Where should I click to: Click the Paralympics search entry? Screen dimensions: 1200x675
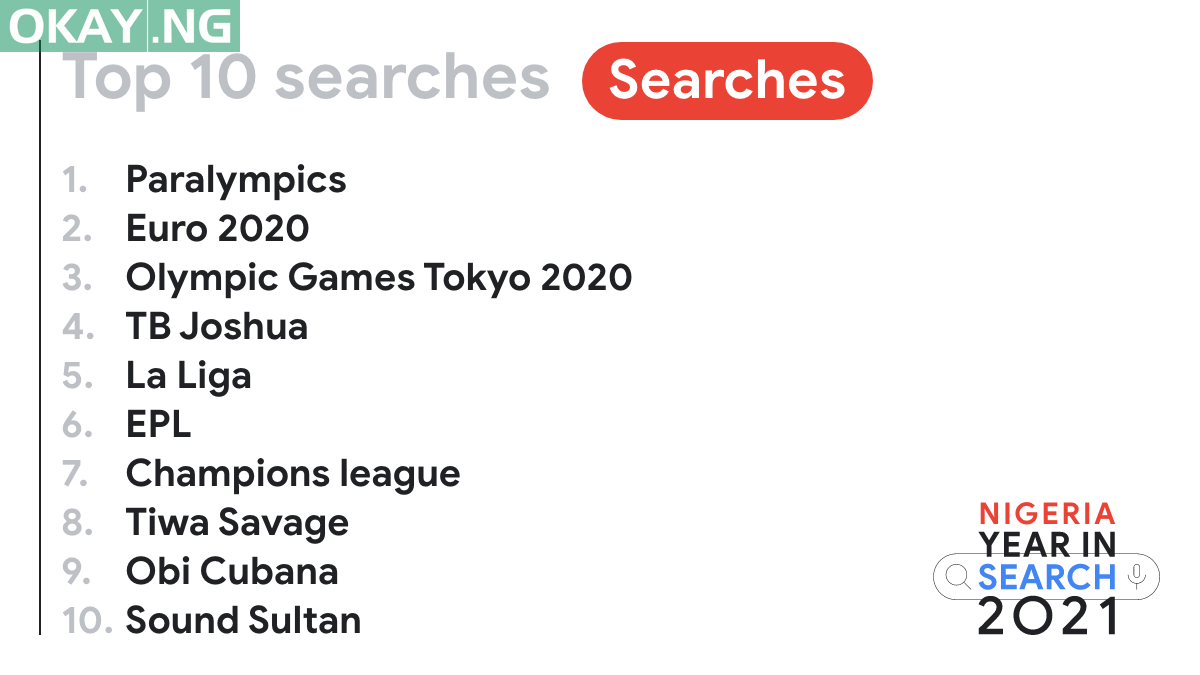[x=236, y=180]
